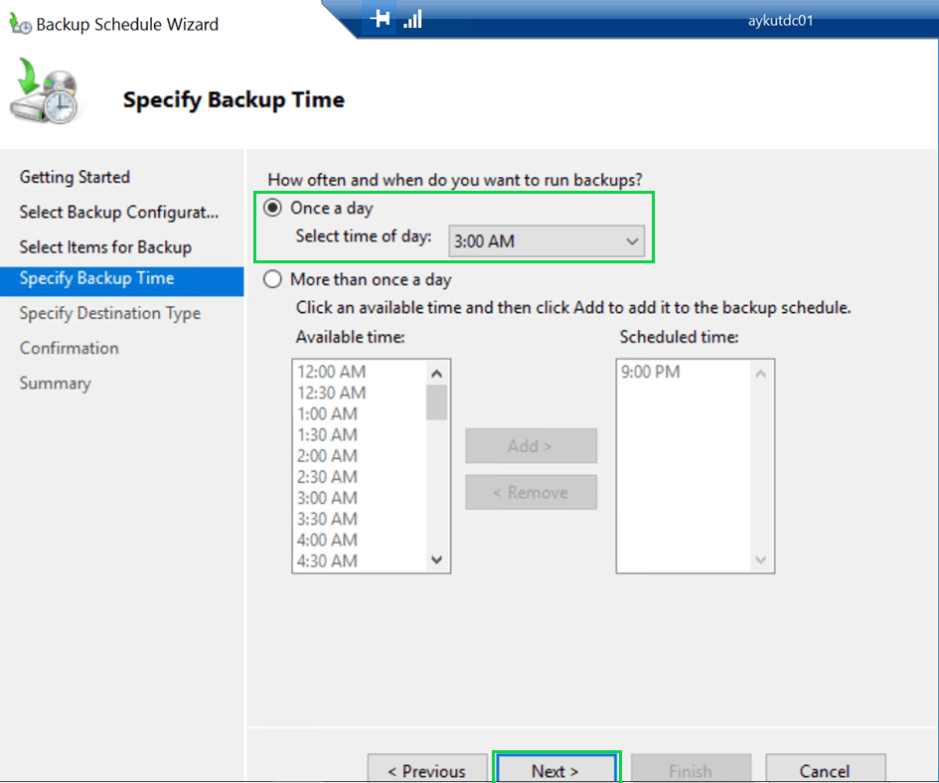Click the "< Remove" button
Screen dimensions: 939x783
[x=531, y=492]
